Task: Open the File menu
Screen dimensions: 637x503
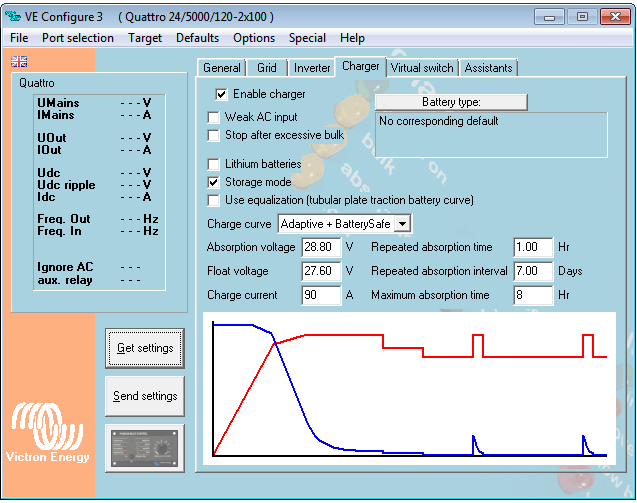Action: 19,38
